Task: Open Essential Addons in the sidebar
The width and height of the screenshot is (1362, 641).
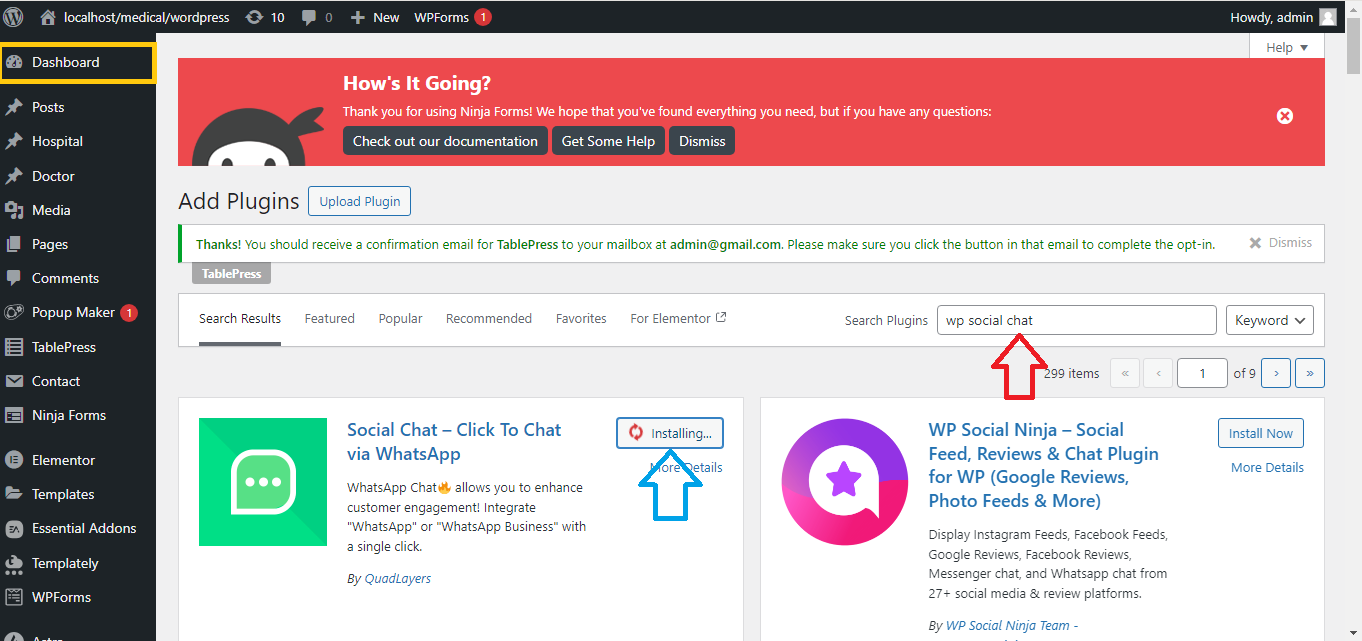Action: point(83,528)
